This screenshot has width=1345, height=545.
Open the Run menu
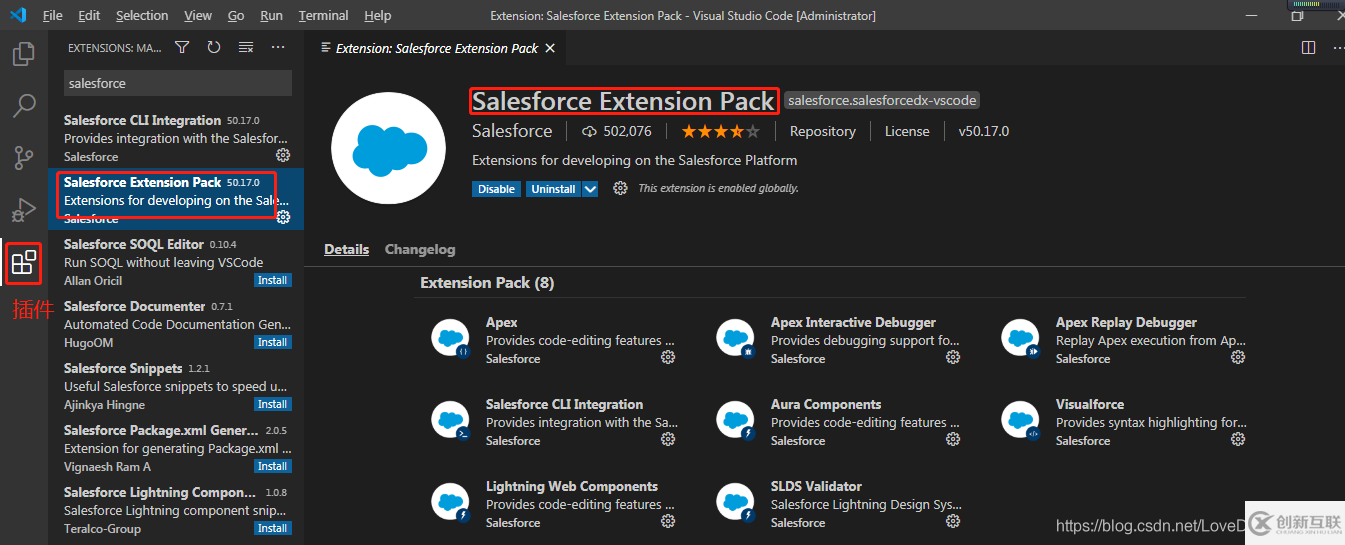[271, 16]
